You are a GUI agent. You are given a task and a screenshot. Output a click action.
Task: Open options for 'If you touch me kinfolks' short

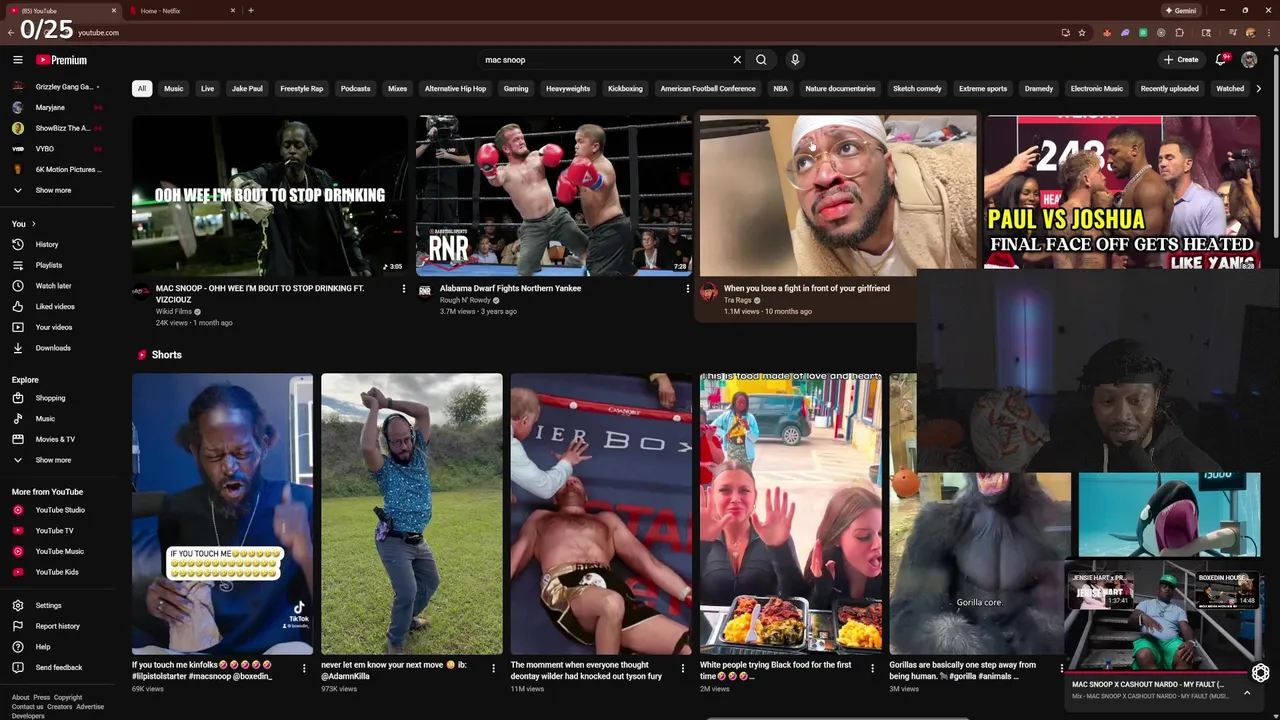point(304,668)
